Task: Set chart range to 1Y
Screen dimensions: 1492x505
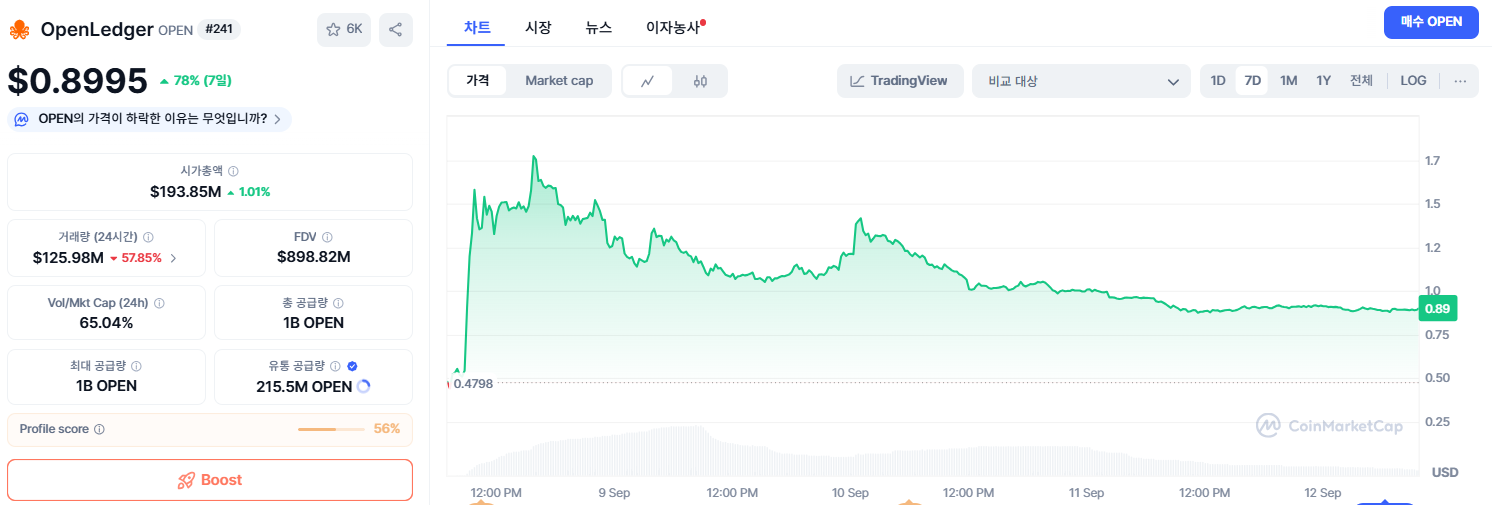Action: 1323,81
